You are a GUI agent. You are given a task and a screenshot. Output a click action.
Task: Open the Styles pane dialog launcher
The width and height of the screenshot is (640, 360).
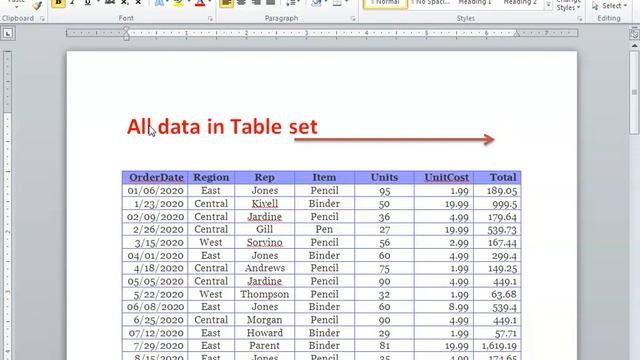(580, 19)
